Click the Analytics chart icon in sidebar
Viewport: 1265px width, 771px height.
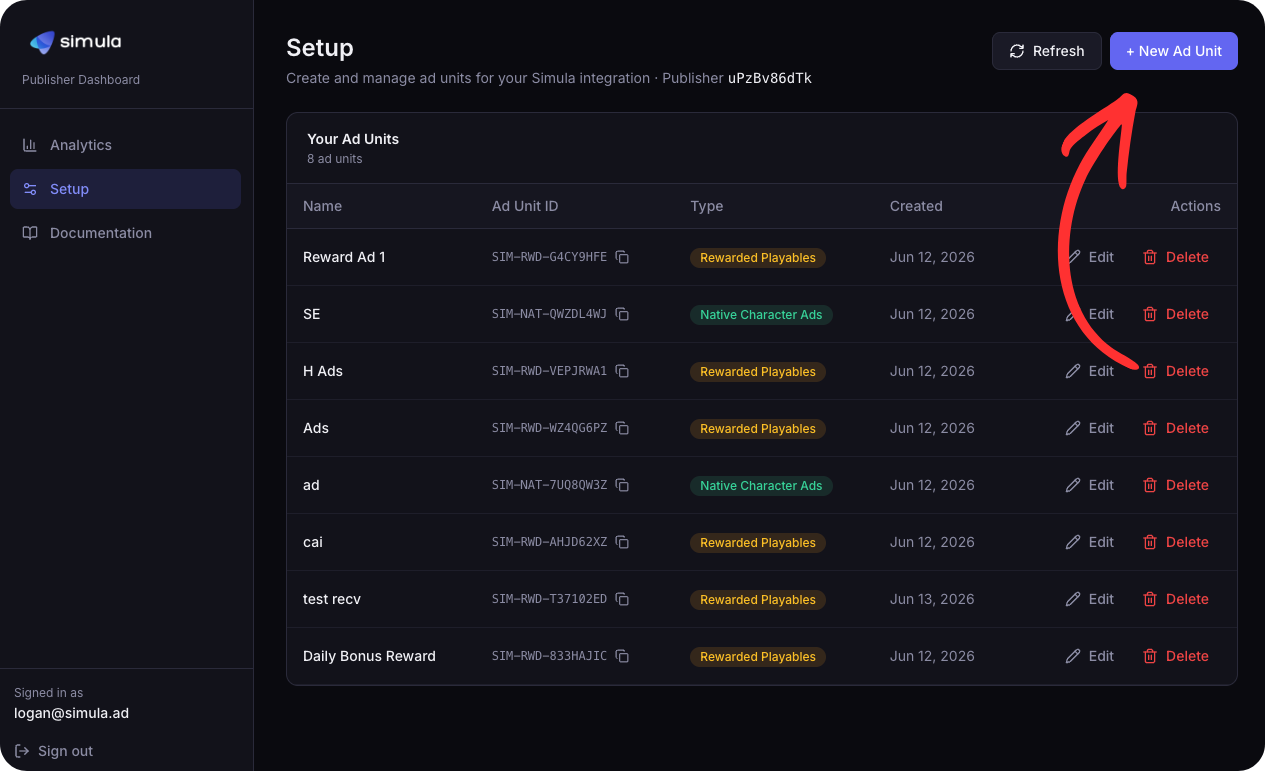30,145
